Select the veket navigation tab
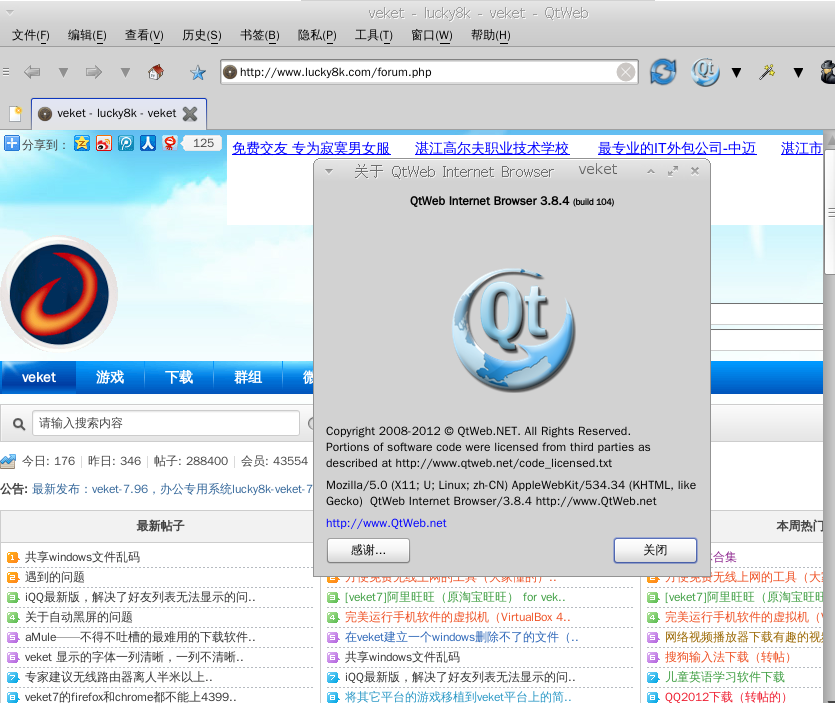 (38, 377)
